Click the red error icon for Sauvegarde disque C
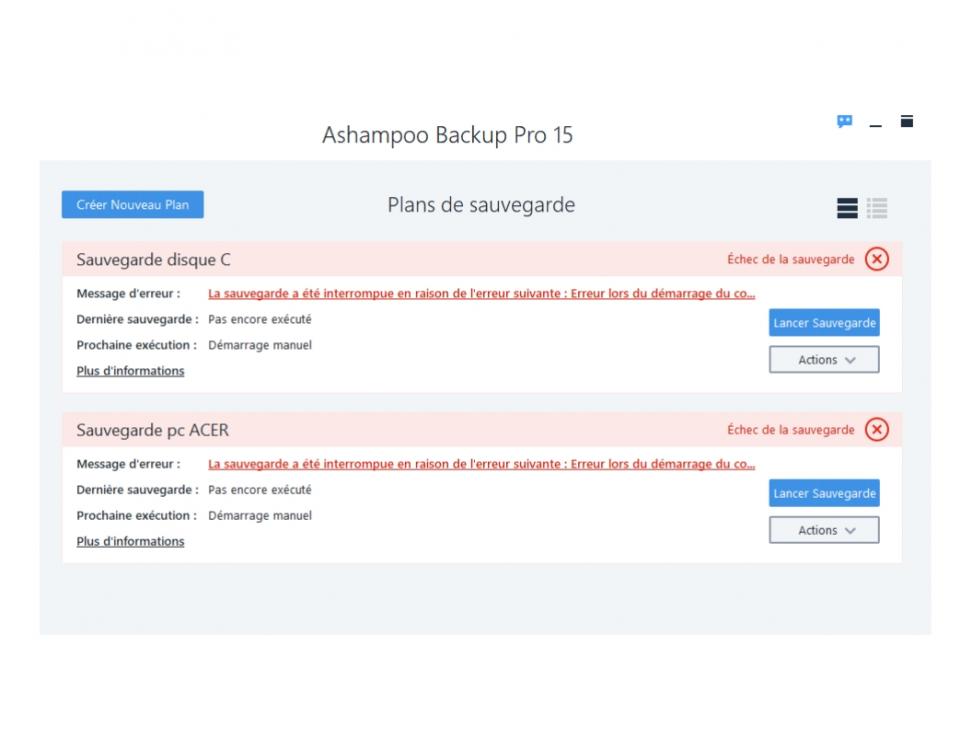Screen dimensions: 972x750 pyautogui.click(x=877, y=259)
